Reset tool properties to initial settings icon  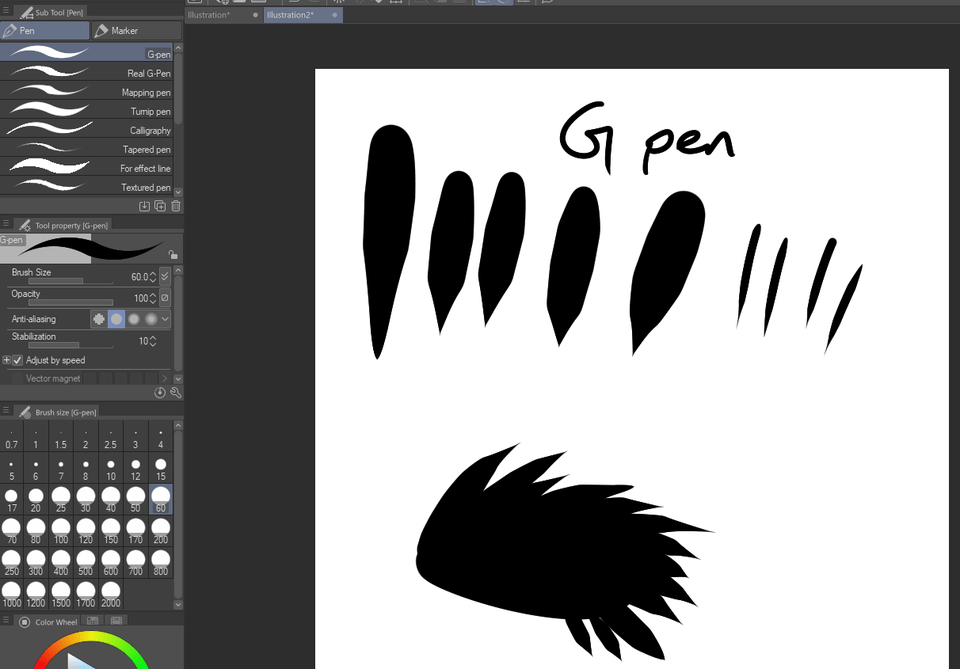[x=160, y=393]
